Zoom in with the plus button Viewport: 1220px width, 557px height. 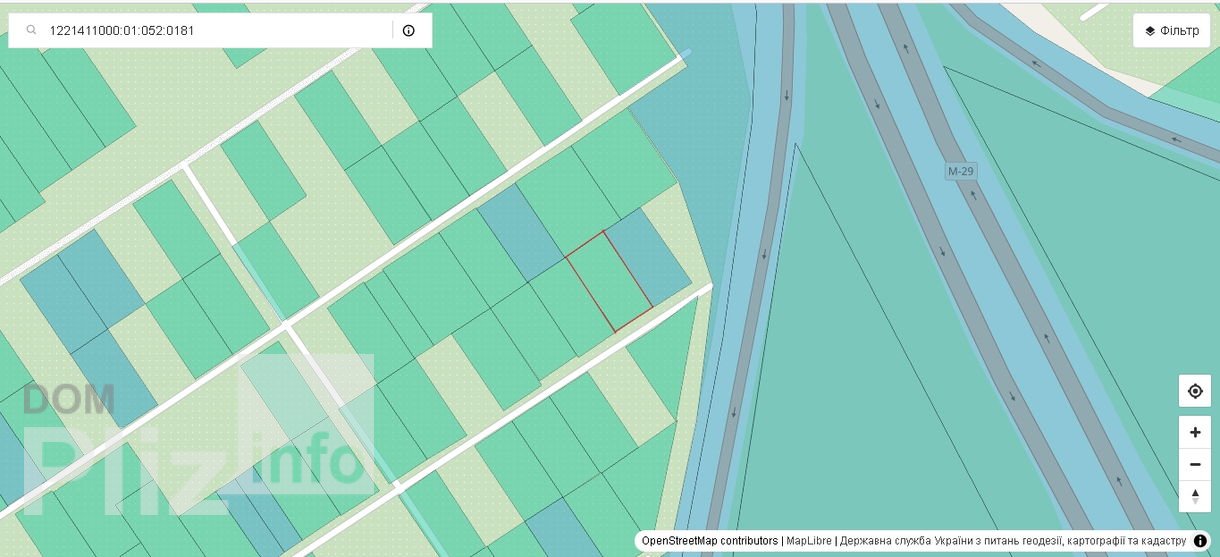(x=1194, y=433)
